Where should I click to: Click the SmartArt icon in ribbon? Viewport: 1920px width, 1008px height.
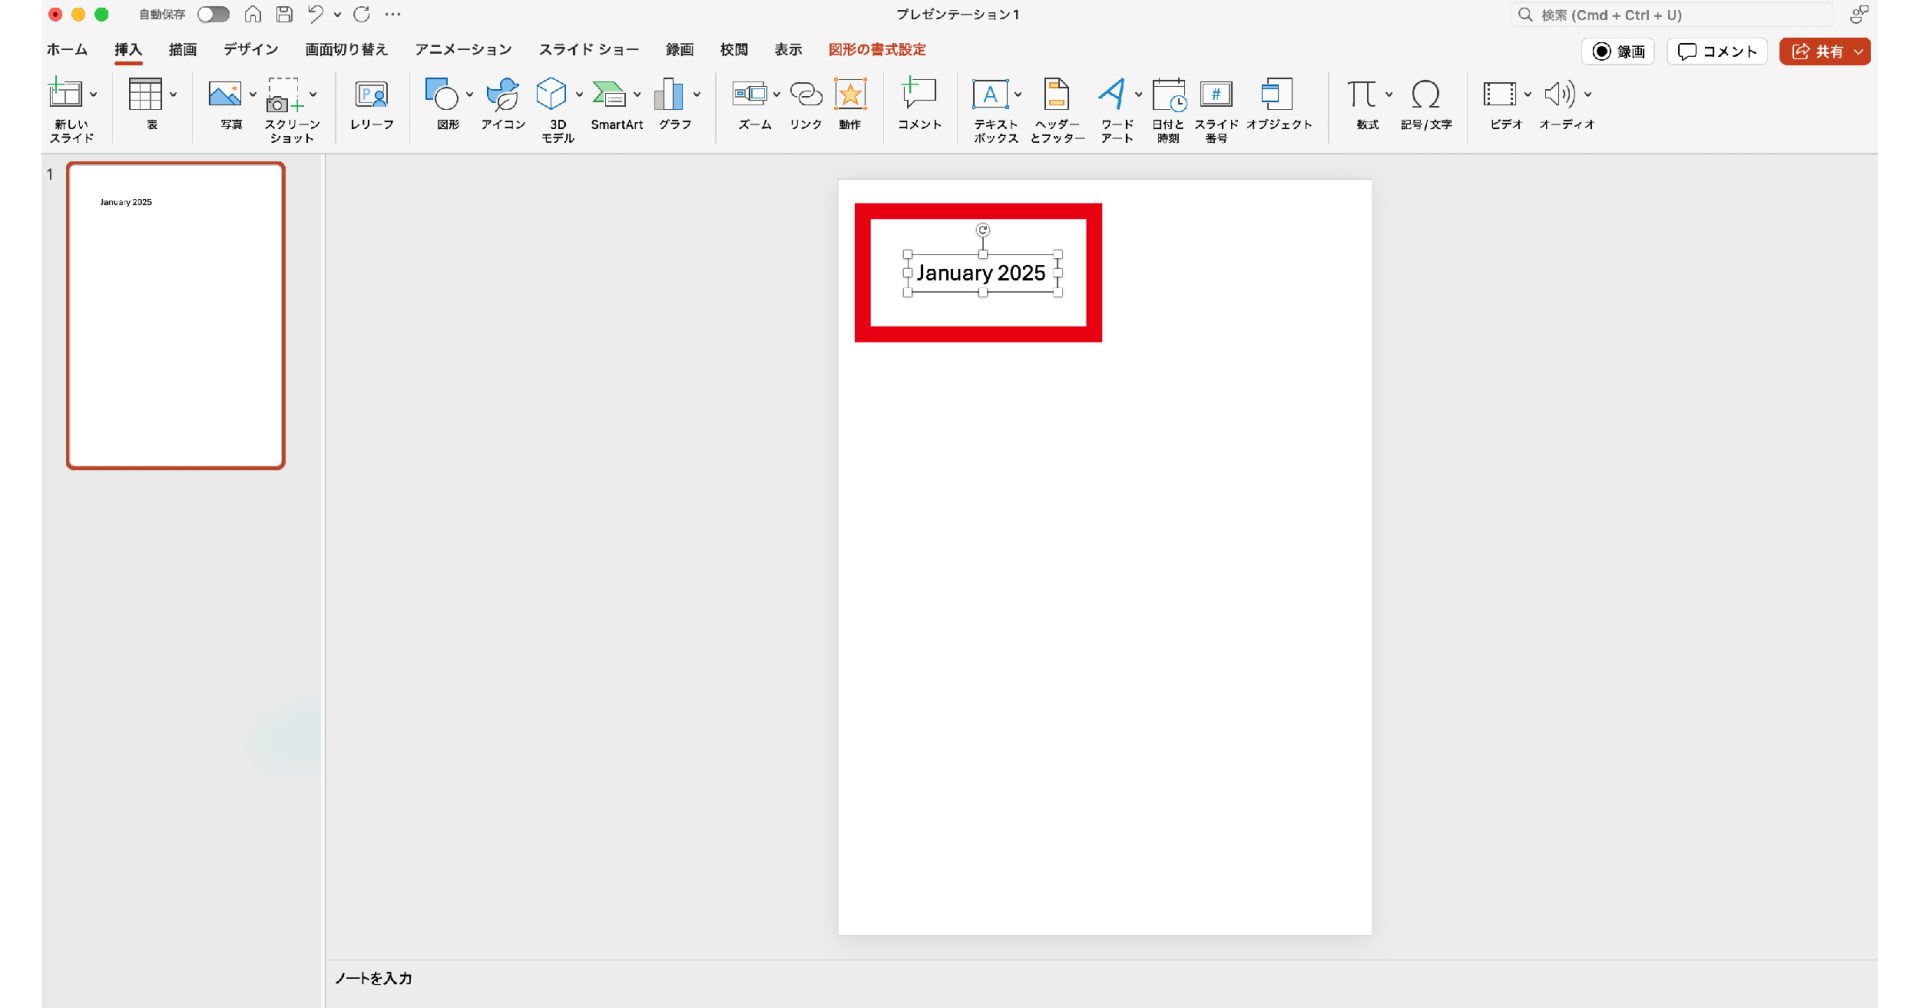[x=609, y=95]
